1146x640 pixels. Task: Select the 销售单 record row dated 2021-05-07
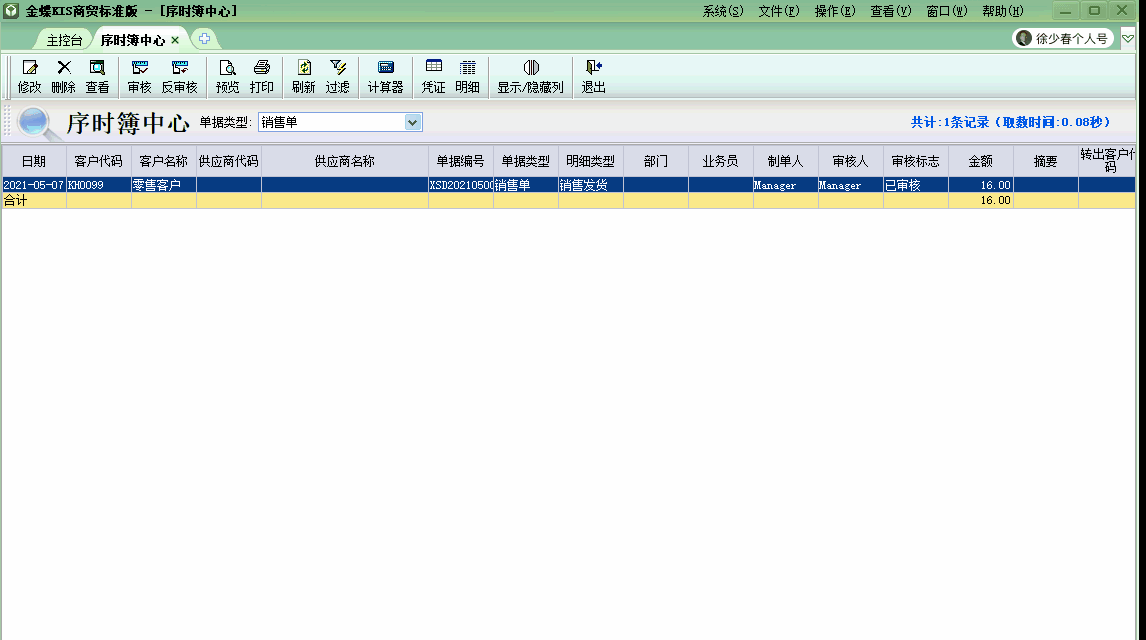click(x=400, y=184)
